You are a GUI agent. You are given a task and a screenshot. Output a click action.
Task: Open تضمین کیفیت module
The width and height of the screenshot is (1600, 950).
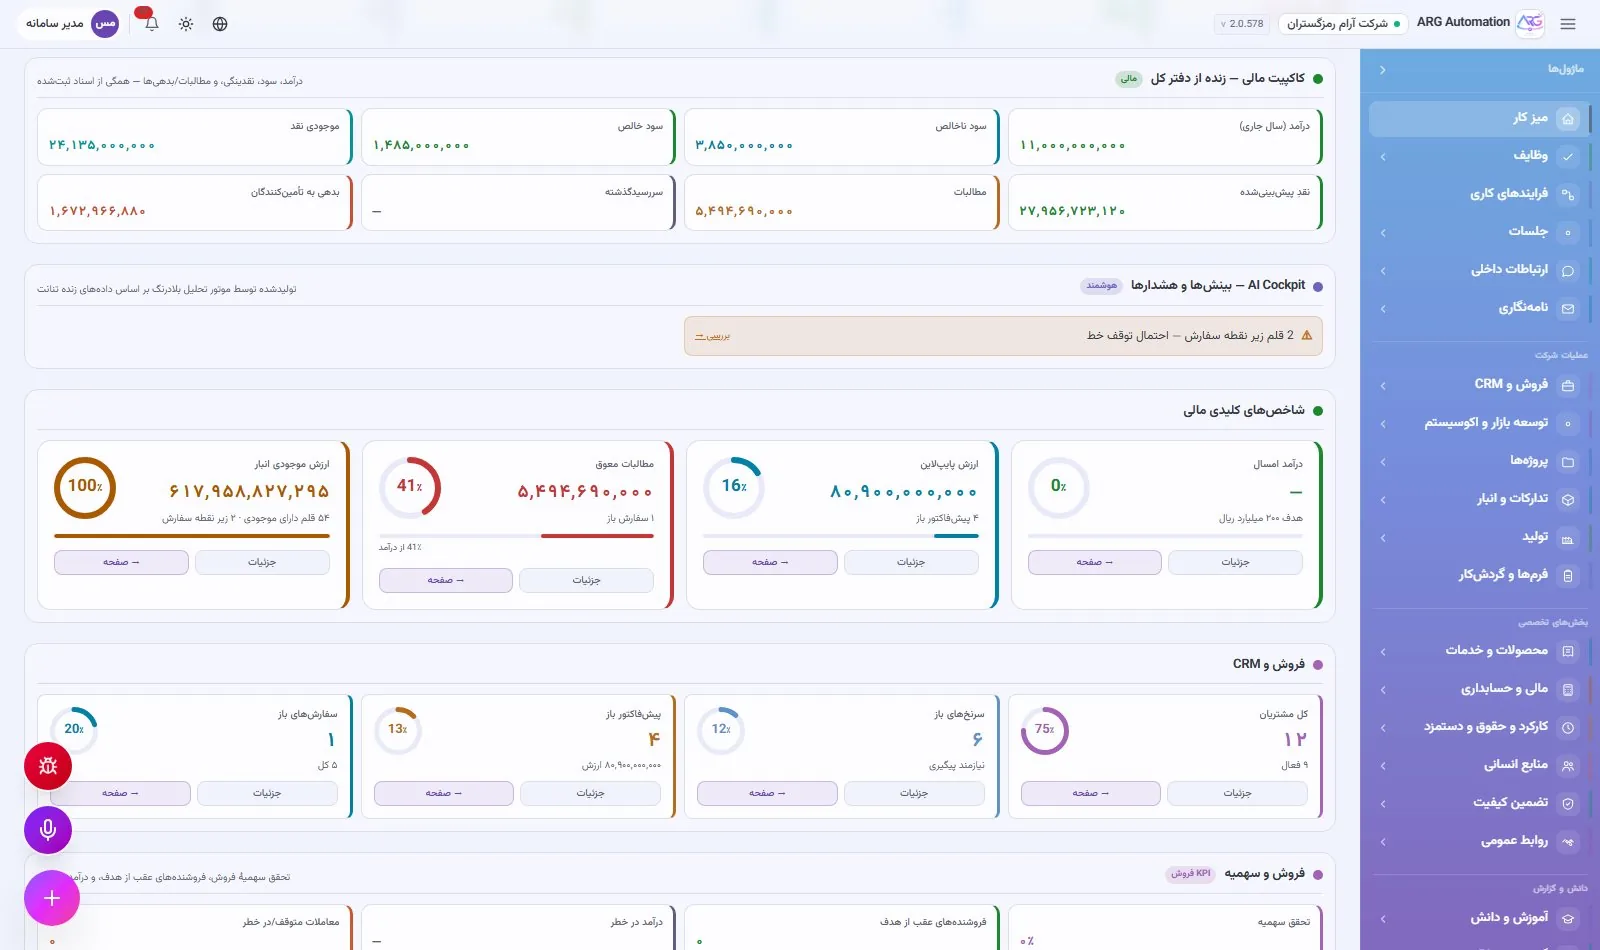coord(1480,803)
